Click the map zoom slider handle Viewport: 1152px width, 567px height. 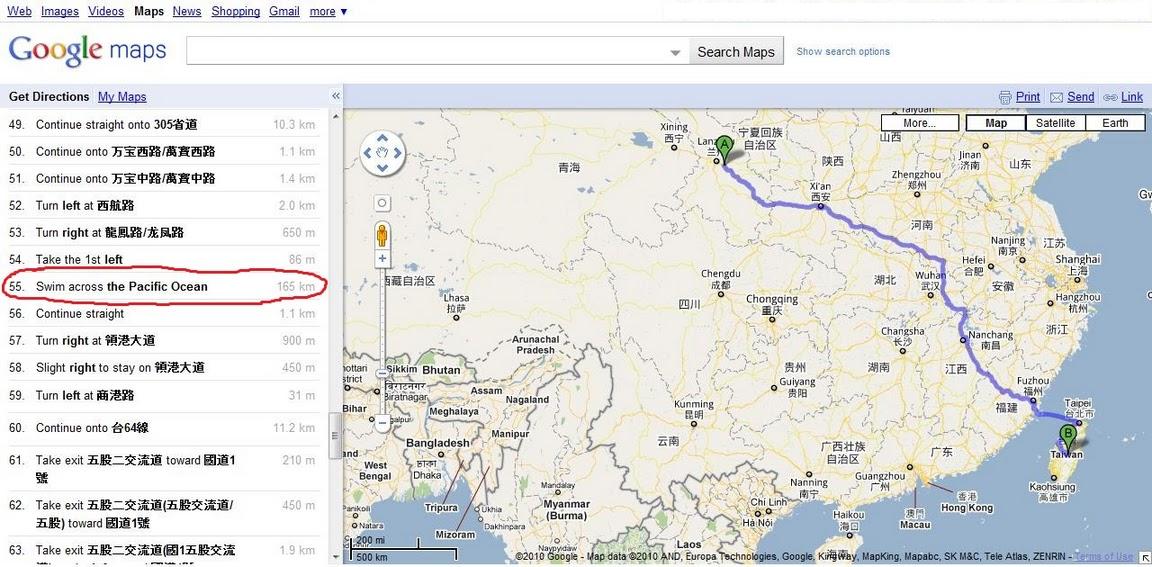click(382, 373)
